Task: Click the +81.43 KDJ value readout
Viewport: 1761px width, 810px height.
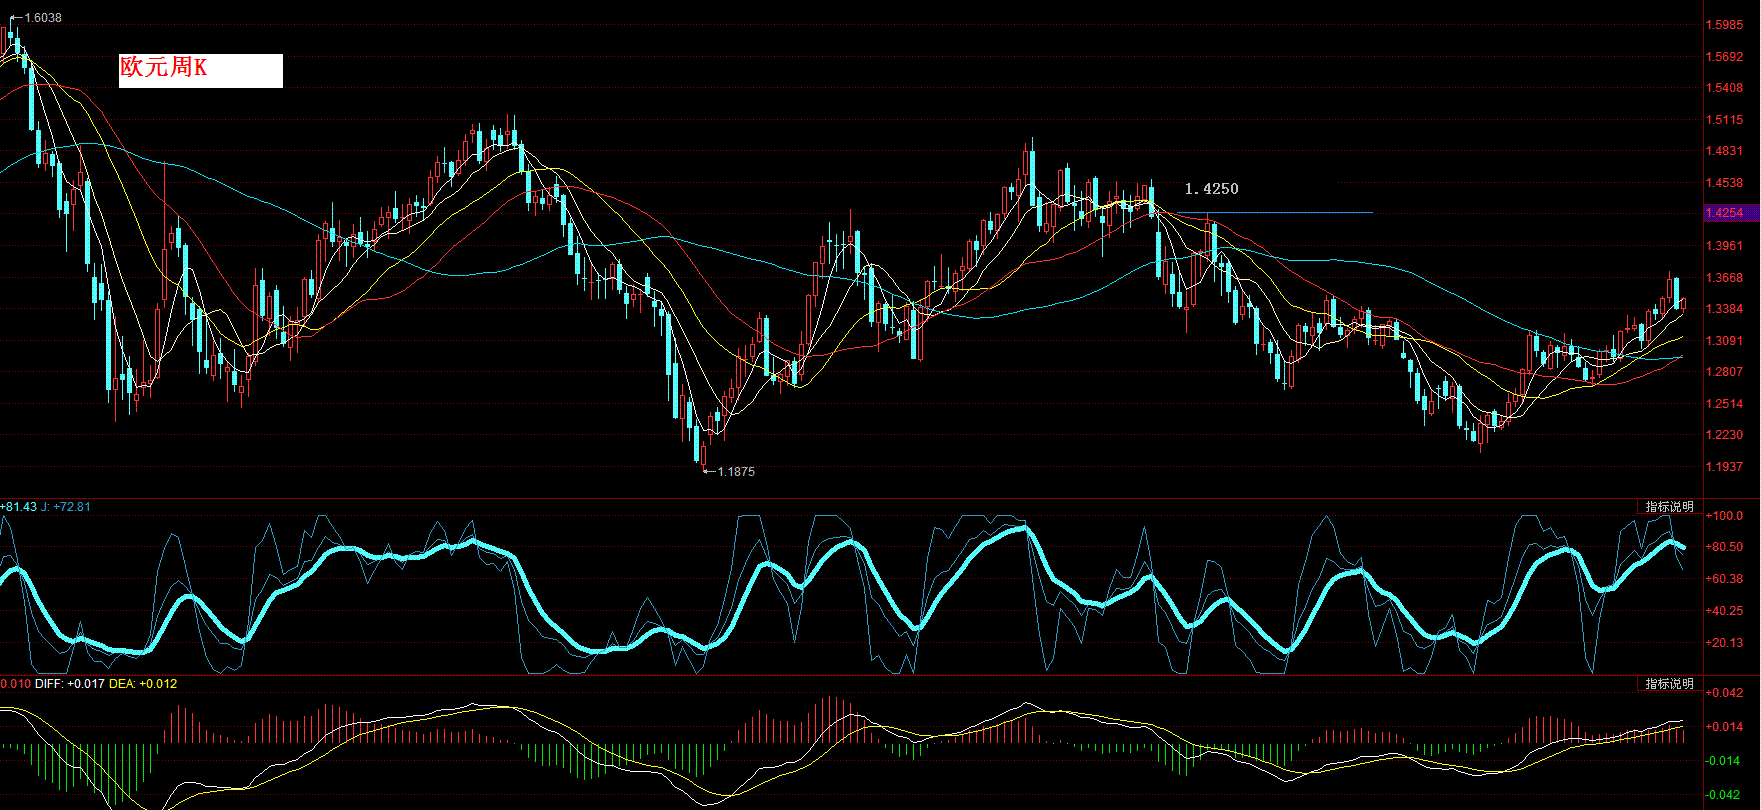Action: (18, 507)
